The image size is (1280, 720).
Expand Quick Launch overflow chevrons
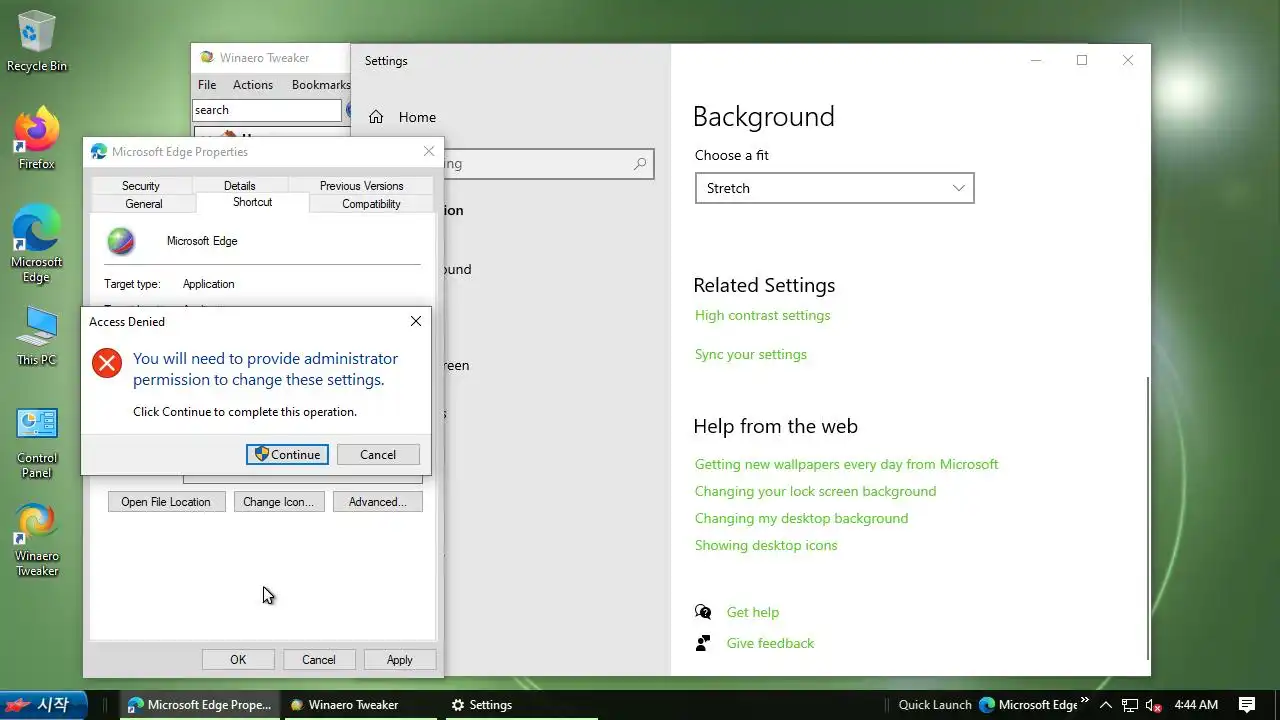(1085, 702)
